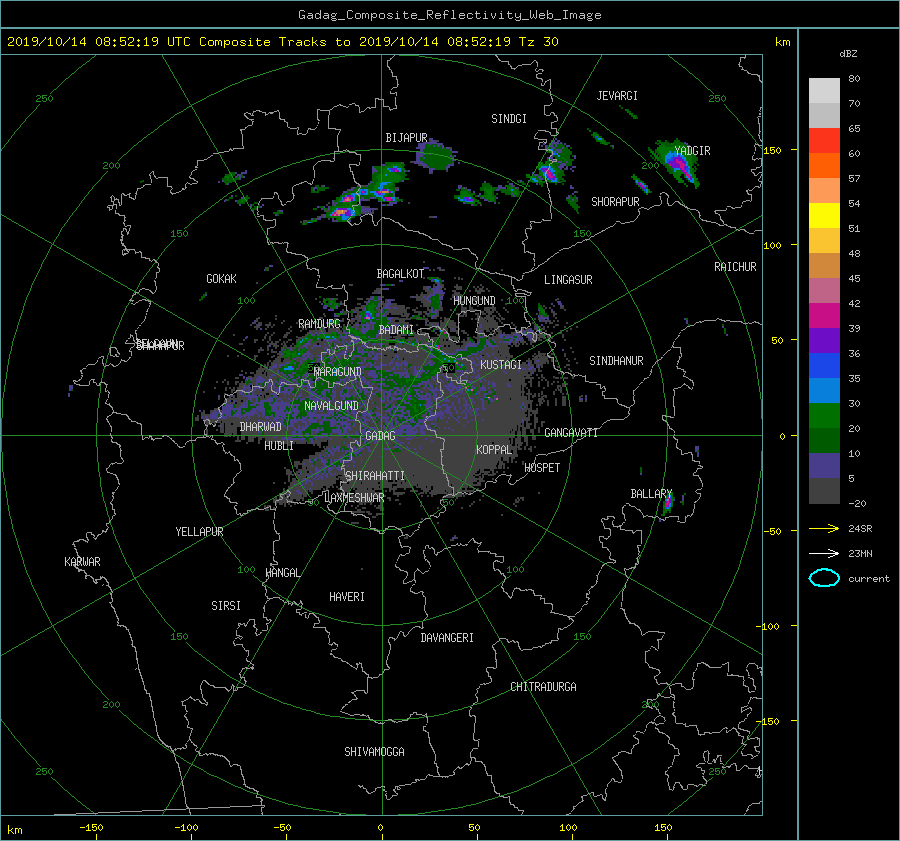Click the yellow 24SR arrow legend icon
Viewport: 900px width, 841px height.
point(824,528)
